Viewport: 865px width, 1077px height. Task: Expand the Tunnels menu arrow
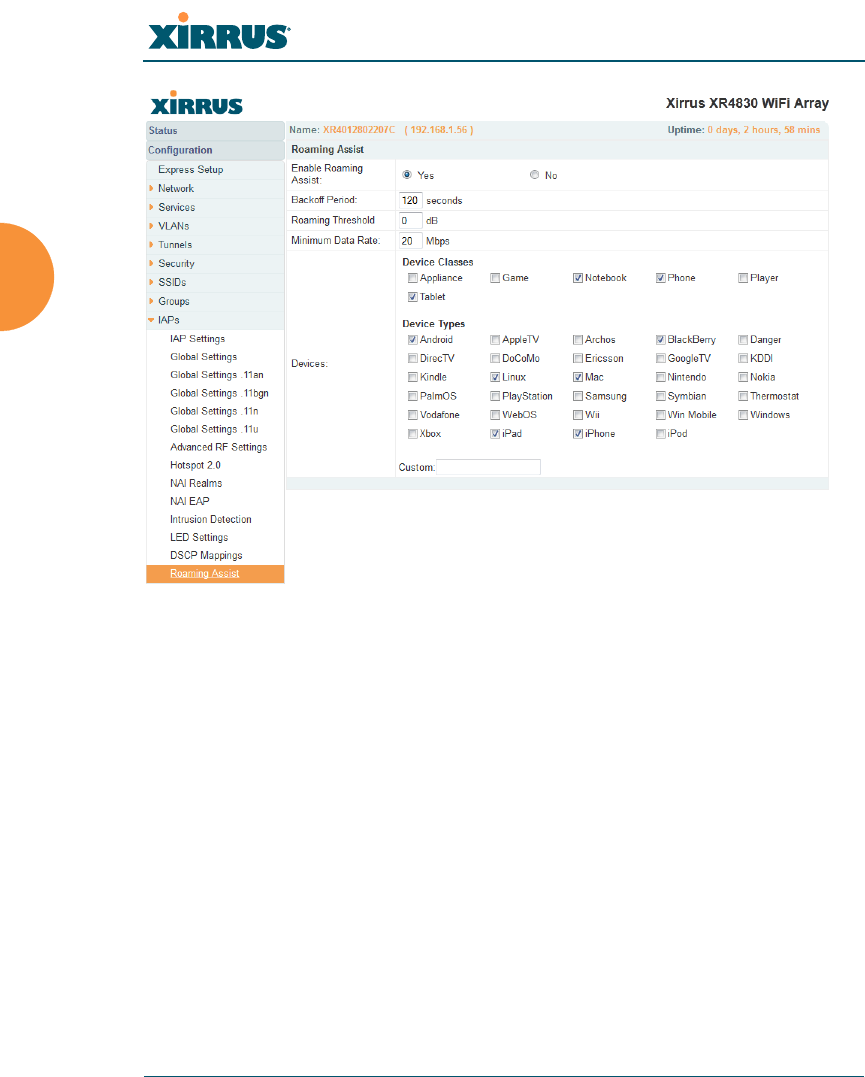coord(151,245)
